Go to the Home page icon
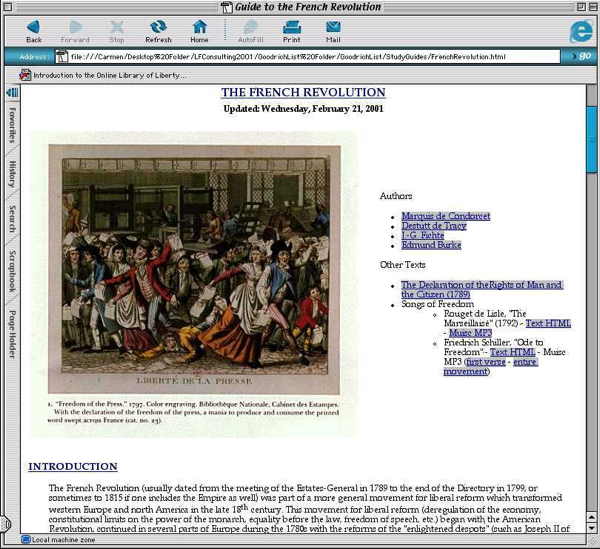 pyautogui.click(x=199, y=31)
